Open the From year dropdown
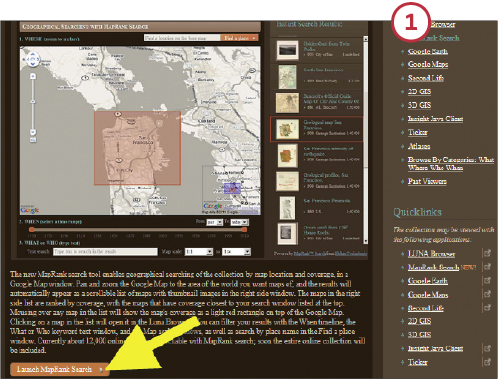 click(x=214, y=222)
